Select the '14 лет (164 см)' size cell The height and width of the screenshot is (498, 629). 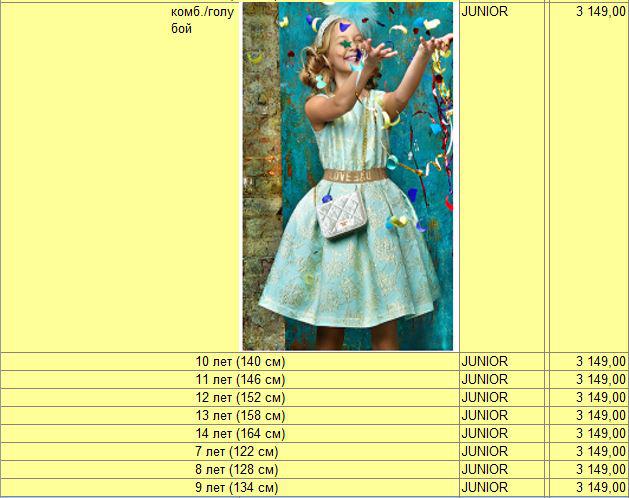[x=240, y=434]
